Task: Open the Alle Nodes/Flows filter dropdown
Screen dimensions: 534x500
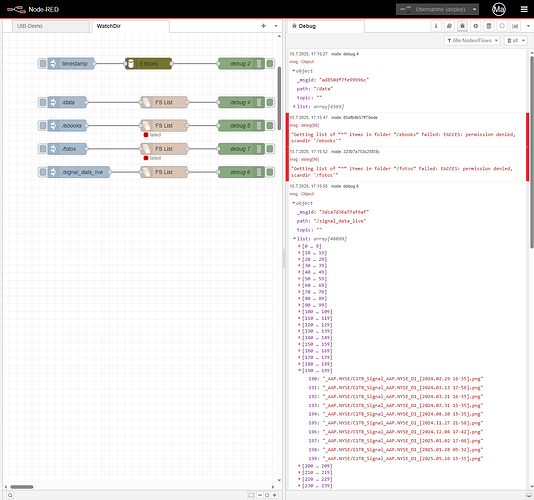Action: click(472, 41)
